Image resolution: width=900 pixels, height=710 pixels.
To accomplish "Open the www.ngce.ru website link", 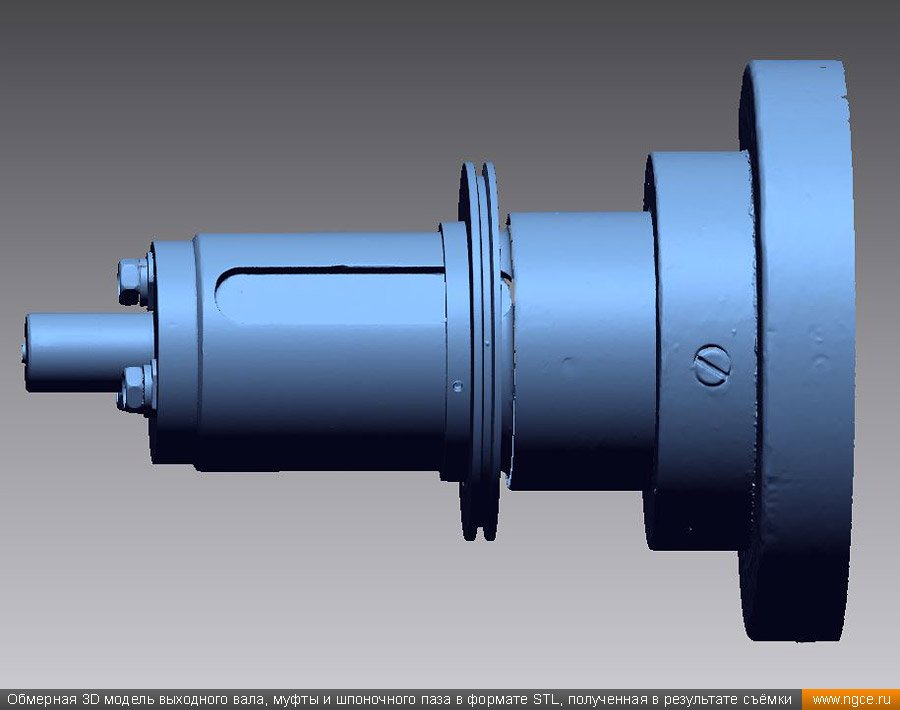I will pos(851,700).
